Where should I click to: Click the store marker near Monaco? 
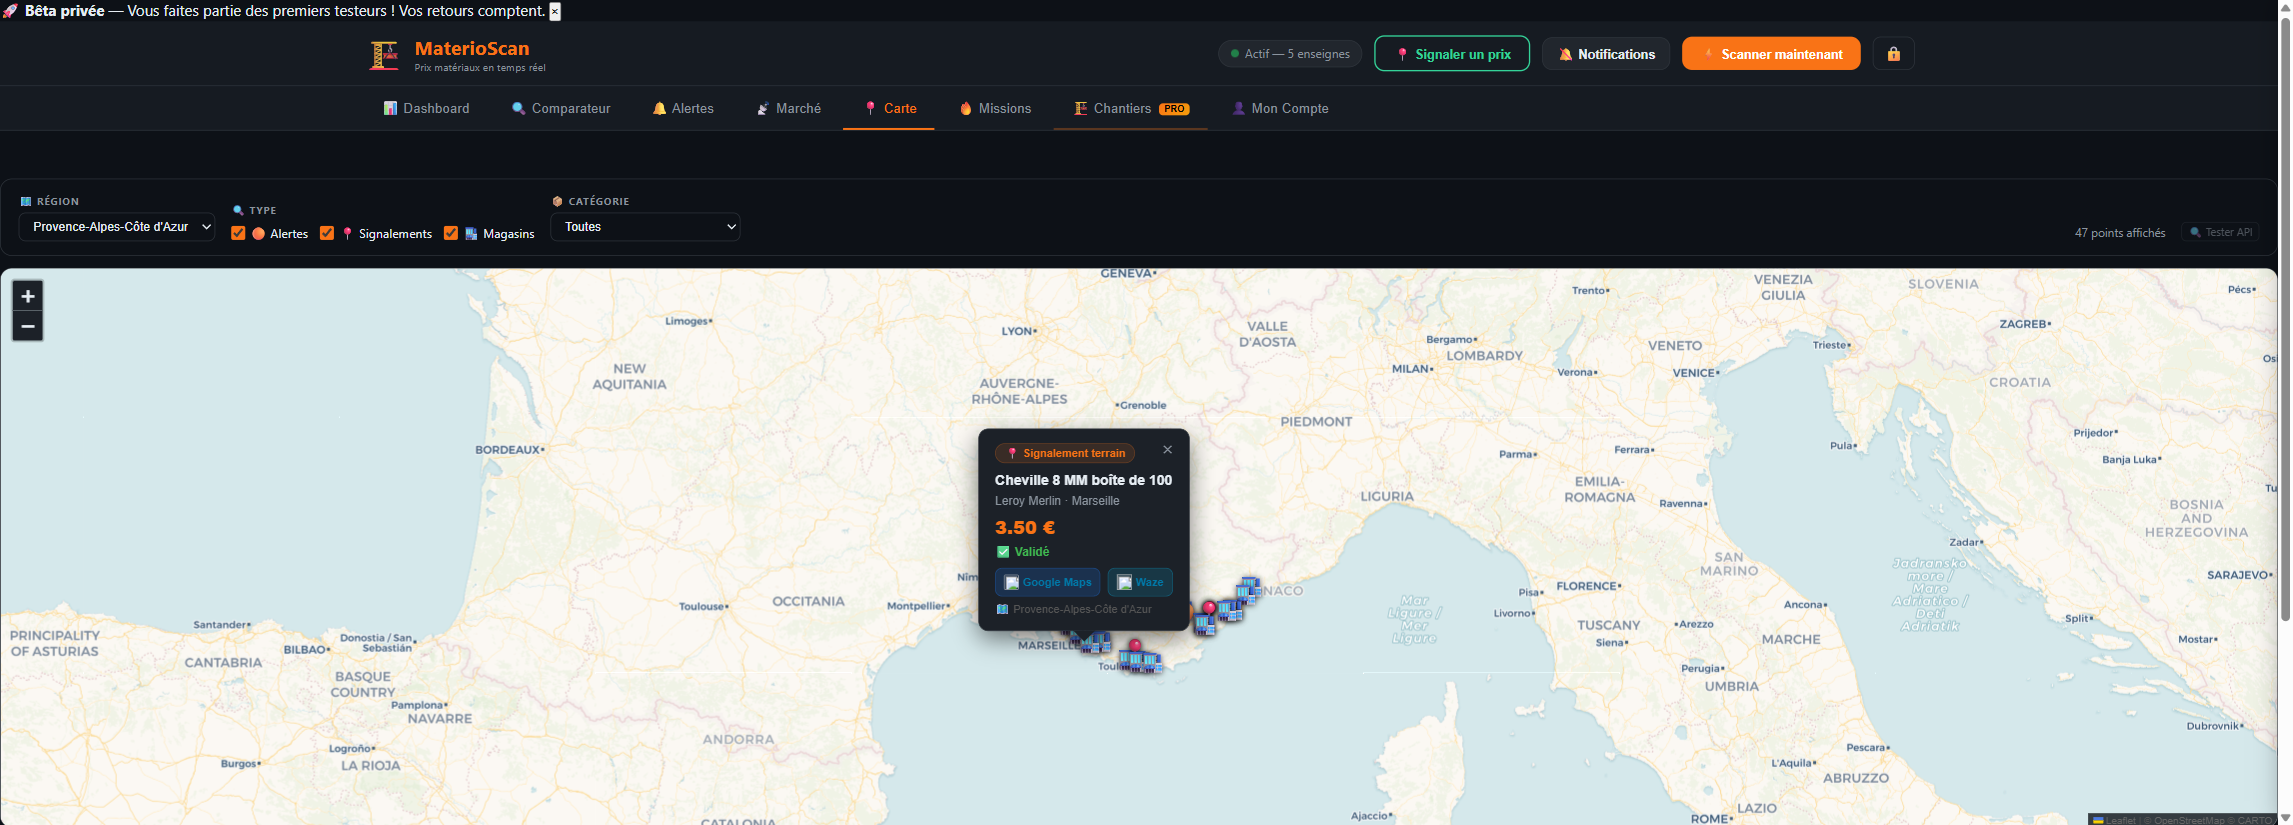coord(1248,589)
